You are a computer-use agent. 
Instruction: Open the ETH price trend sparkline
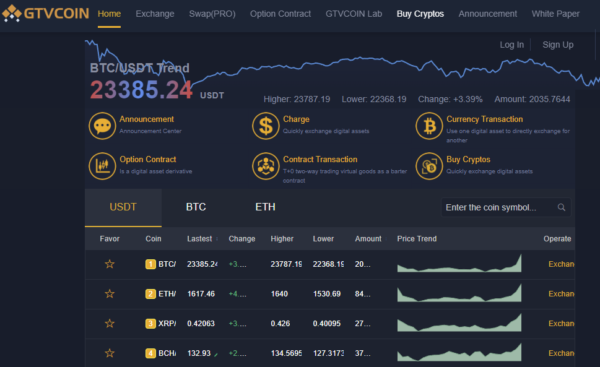point(459,293)
